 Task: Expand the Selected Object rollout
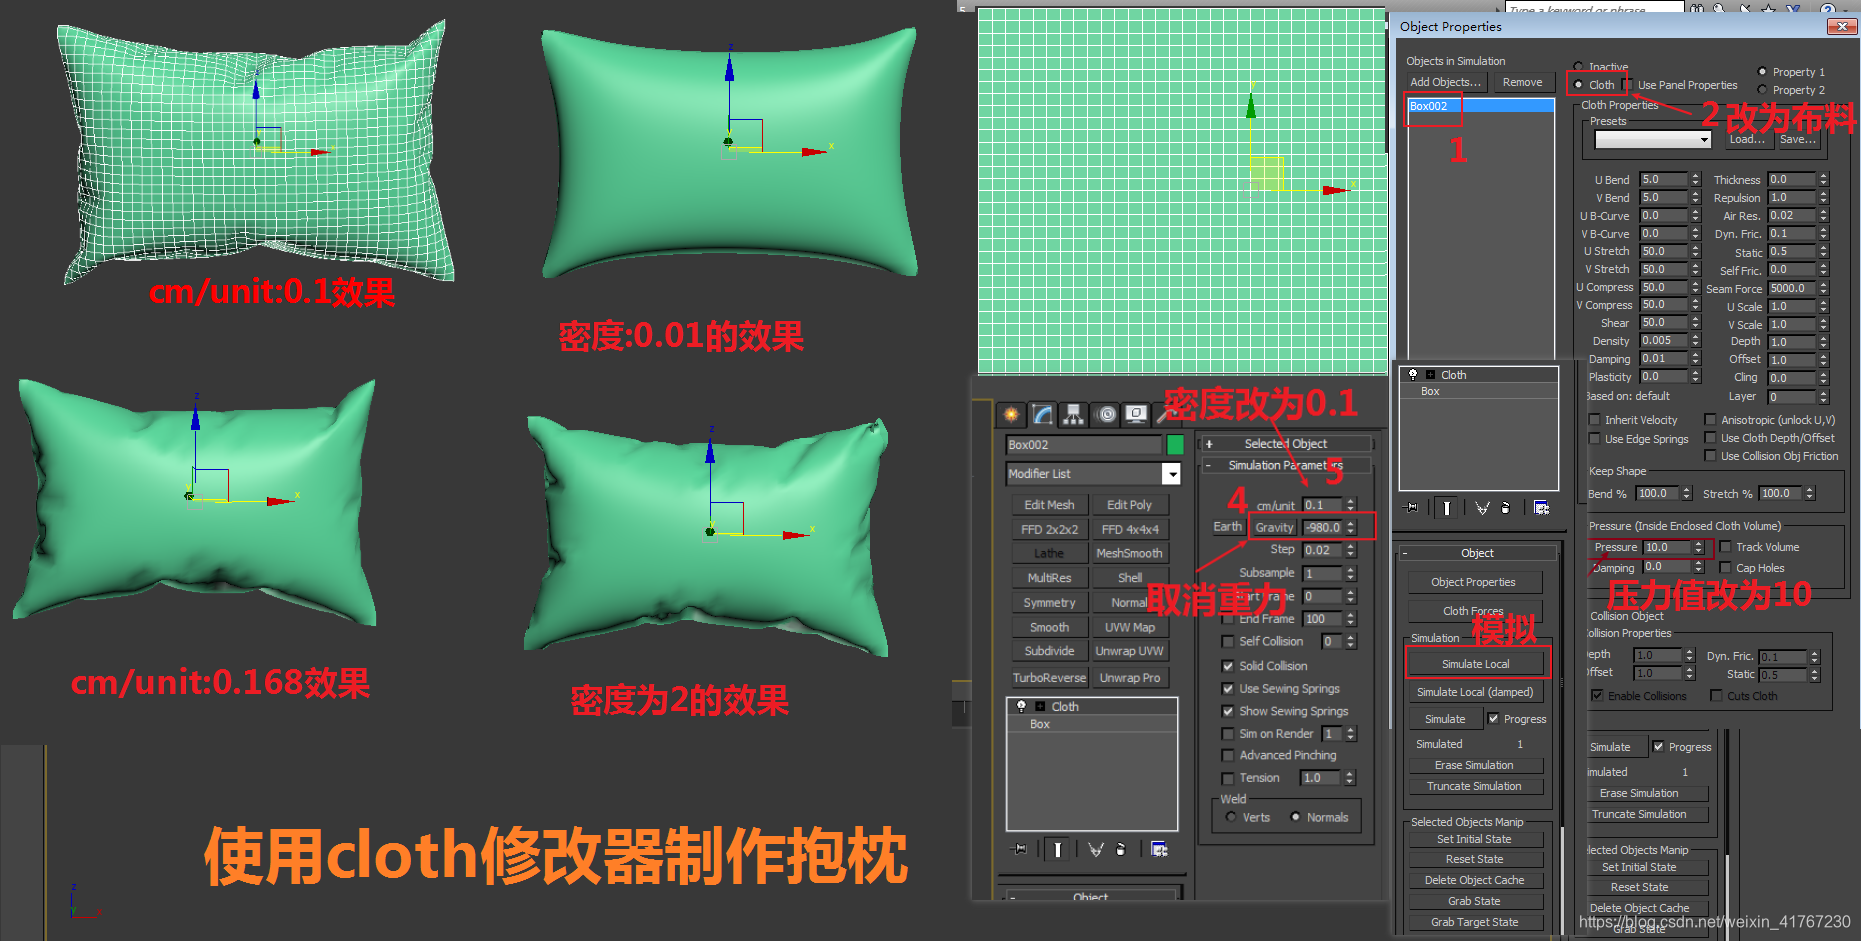1286,444
